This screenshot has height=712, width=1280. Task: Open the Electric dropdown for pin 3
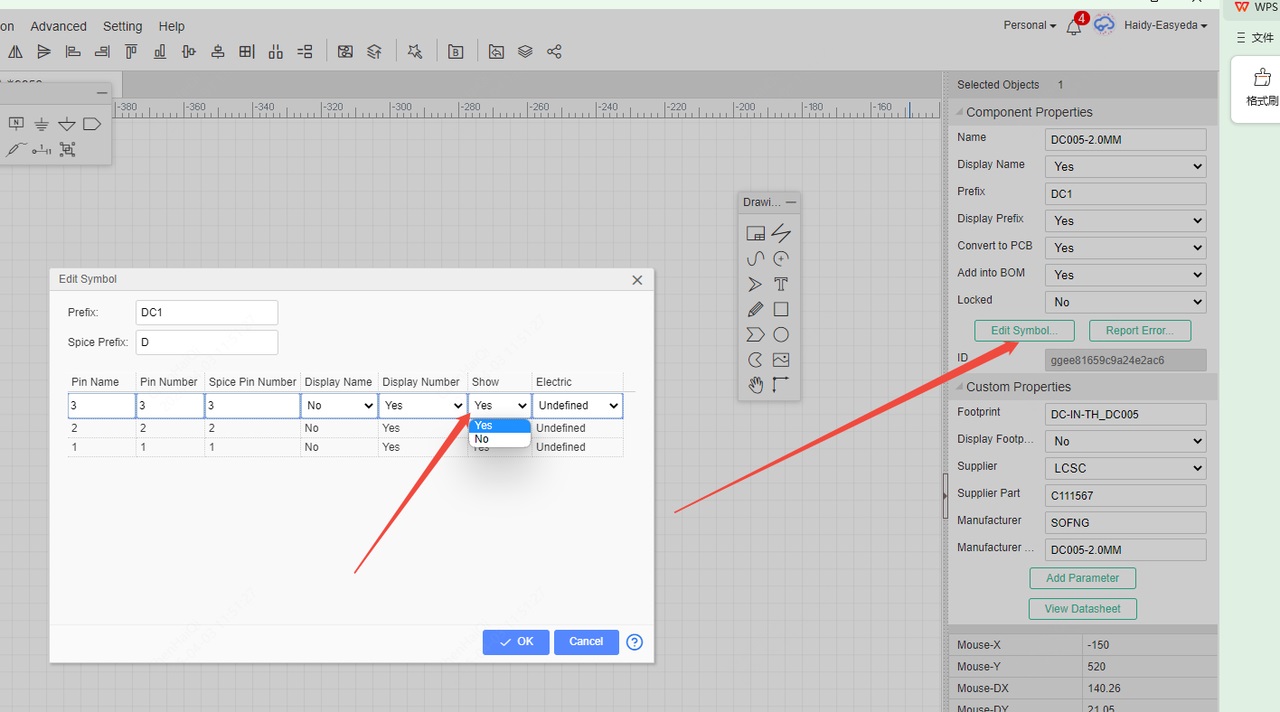pos(577,406)
